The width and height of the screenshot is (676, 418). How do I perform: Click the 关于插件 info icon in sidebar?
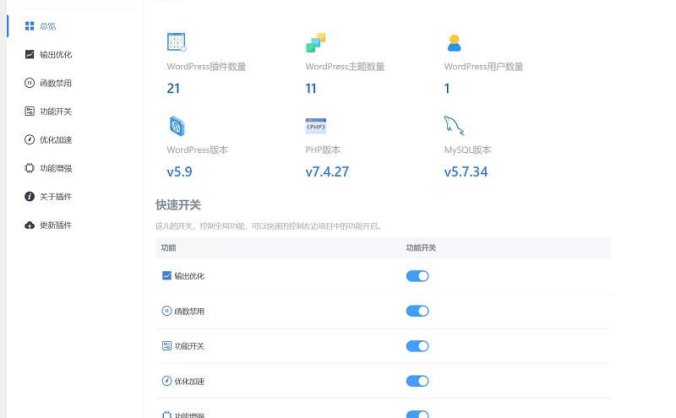[29, 197]
